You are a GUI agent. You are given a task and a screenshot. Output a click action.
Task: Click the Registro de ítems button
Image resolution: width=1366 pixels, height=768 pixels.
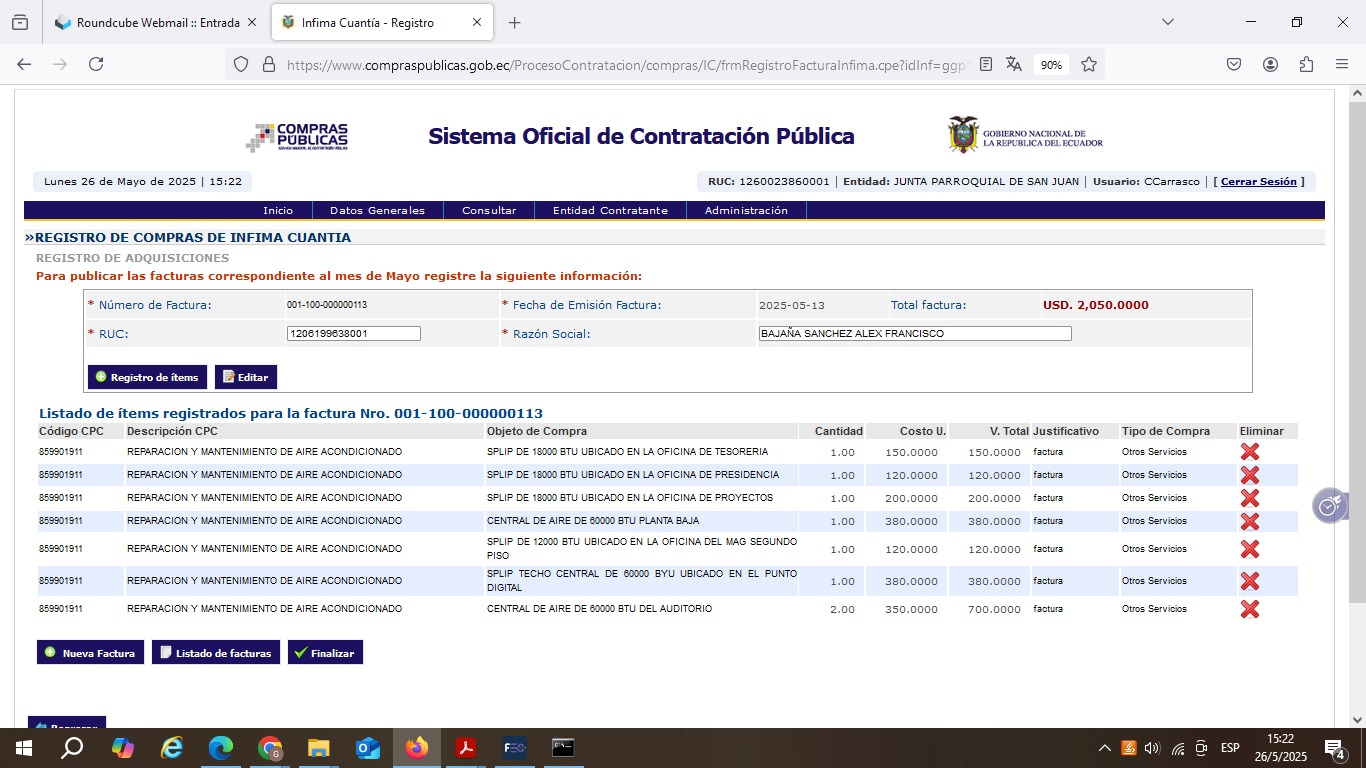click(147, 377)
